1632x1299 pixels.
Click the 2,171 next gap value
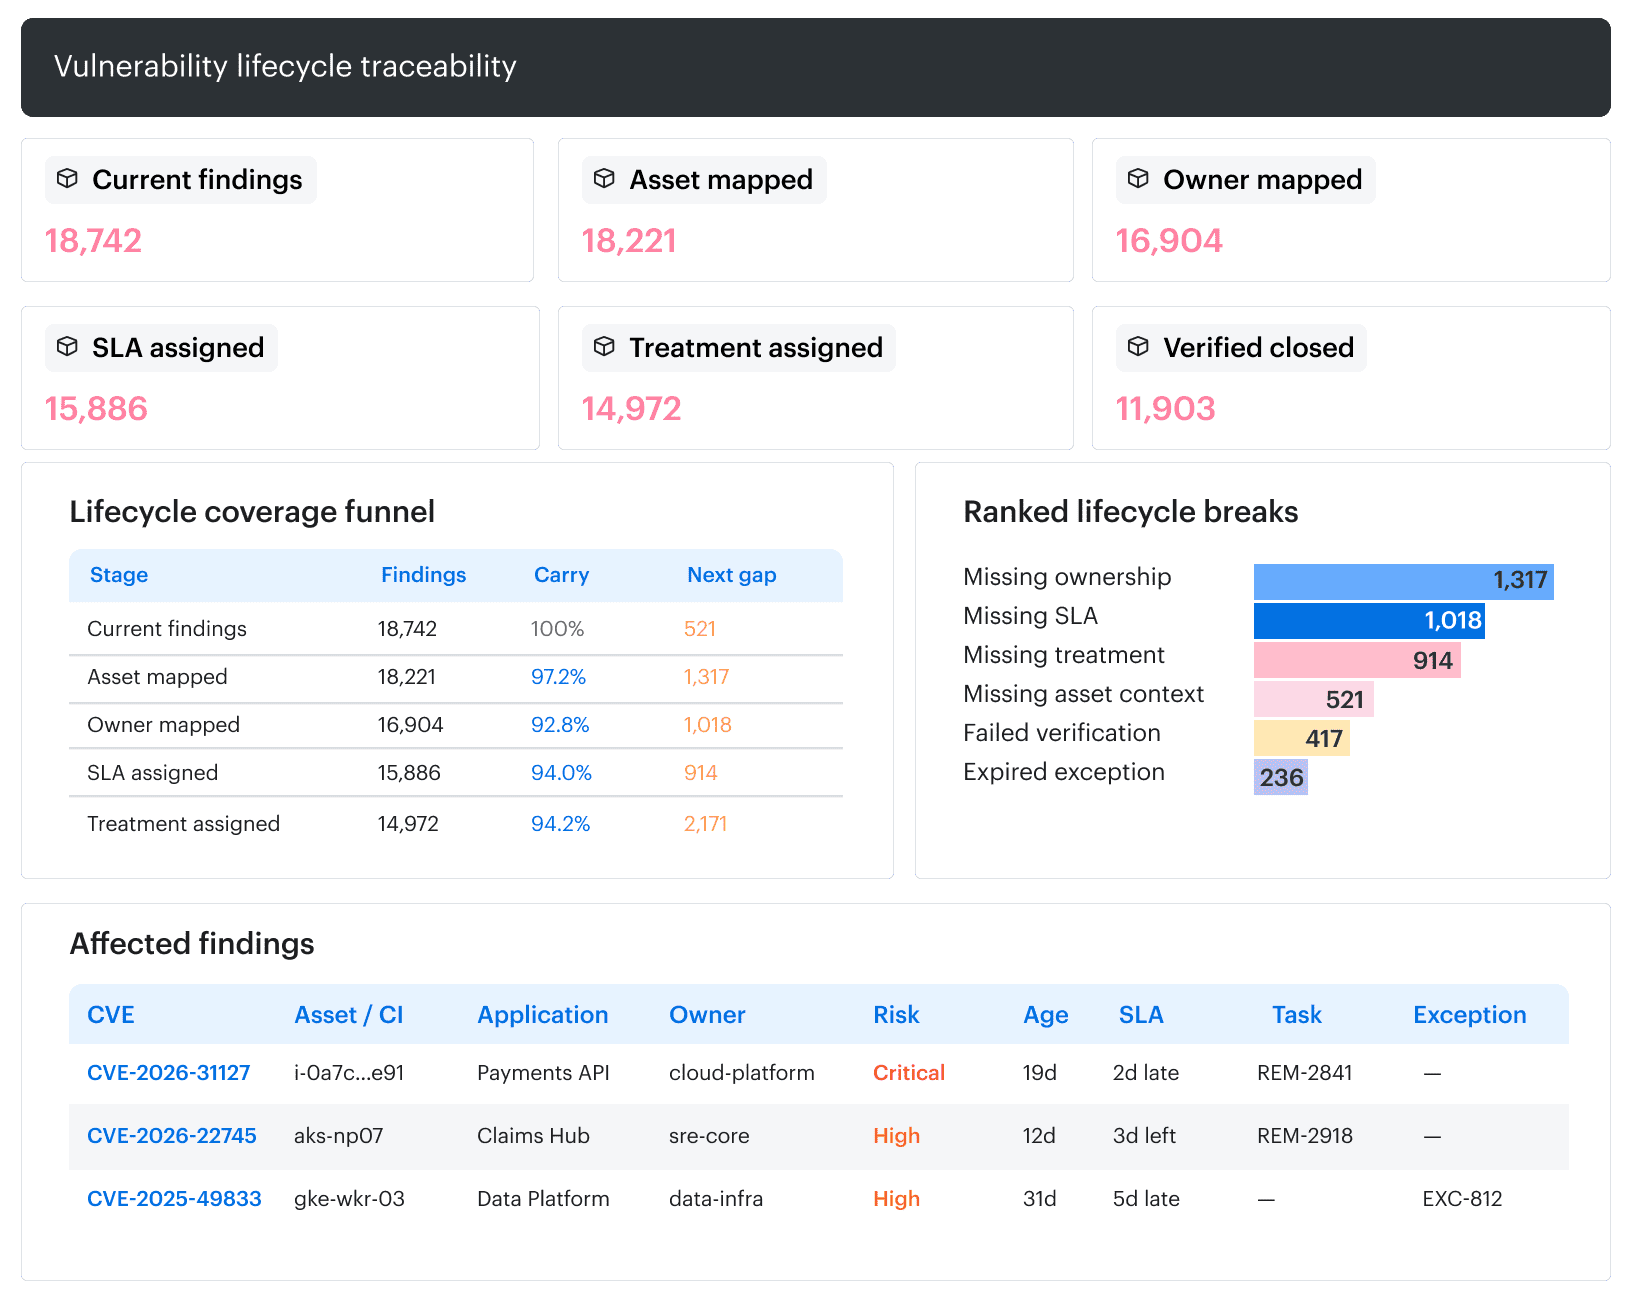point(705,824)
